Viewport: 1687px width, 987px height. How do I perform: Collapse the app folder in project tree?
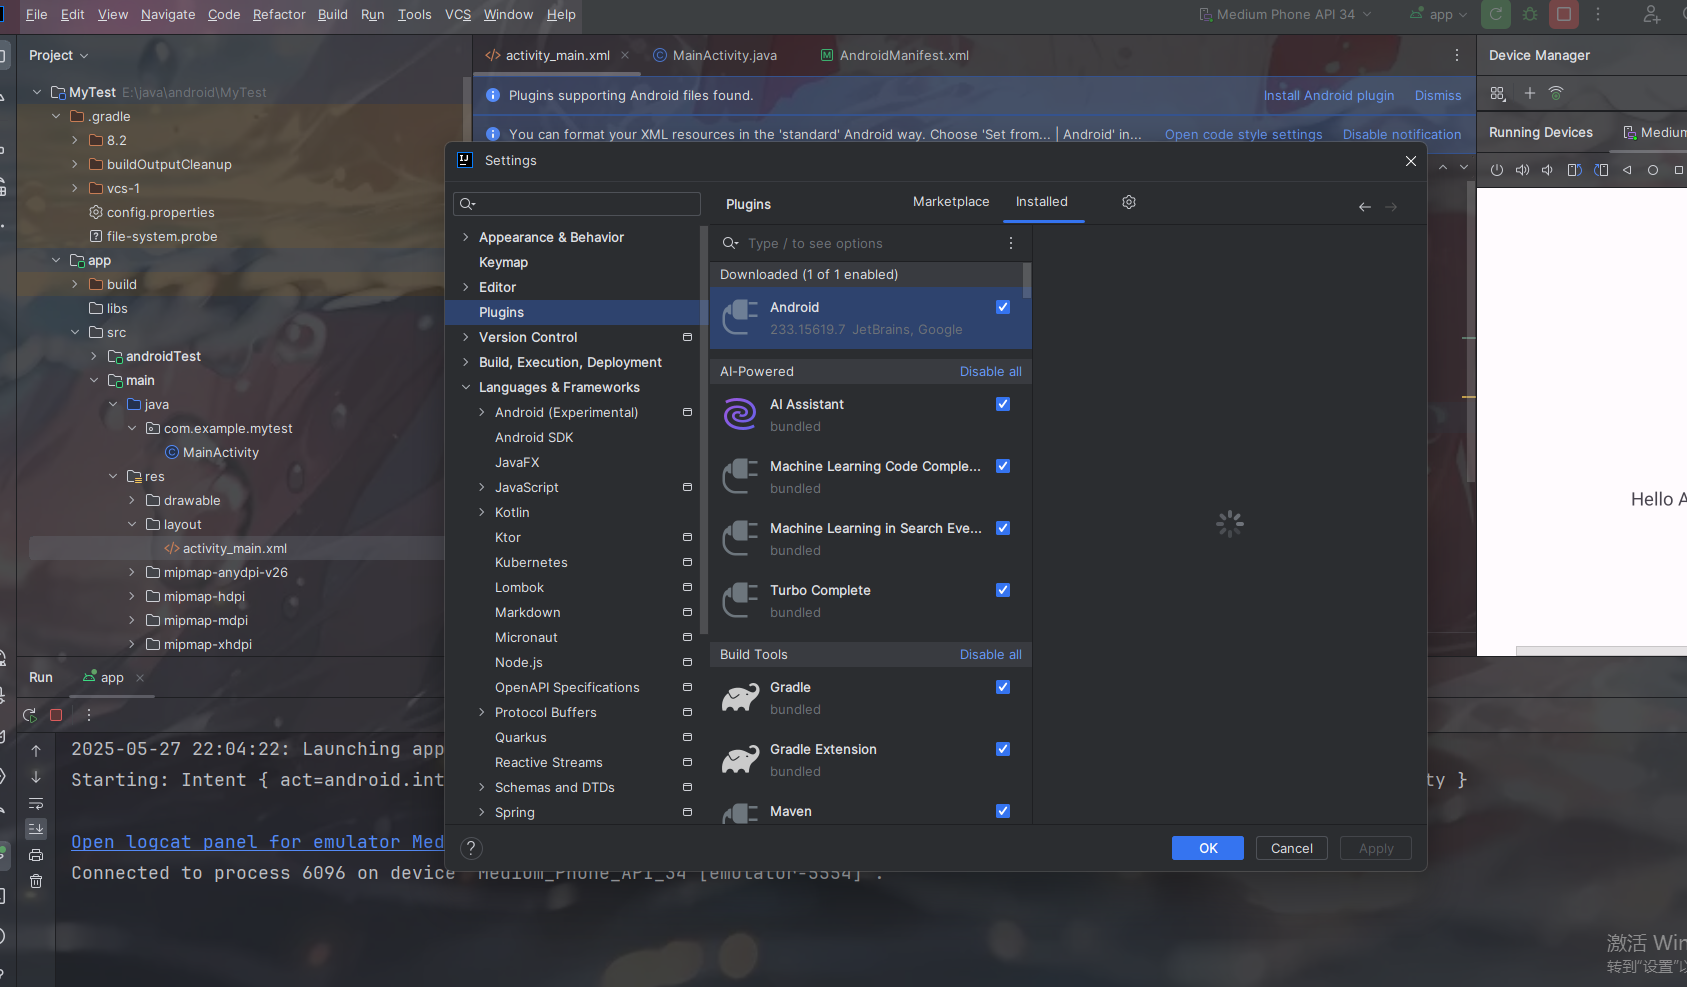click(x=56, y=260)
